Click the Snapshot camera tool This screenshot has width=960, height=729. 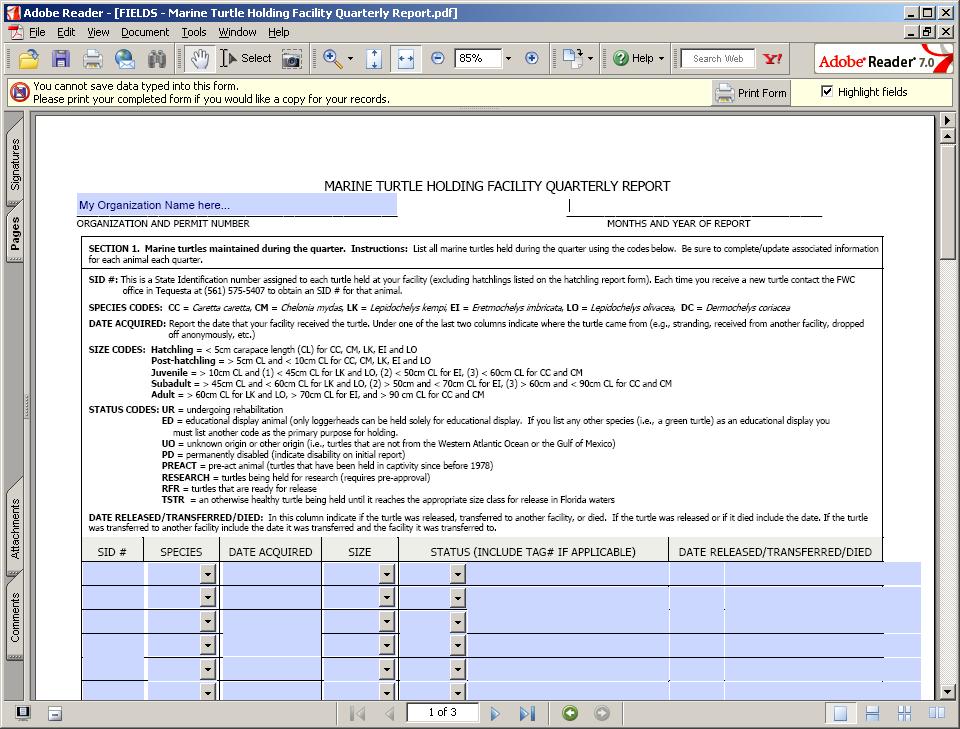tap(291, 59)
